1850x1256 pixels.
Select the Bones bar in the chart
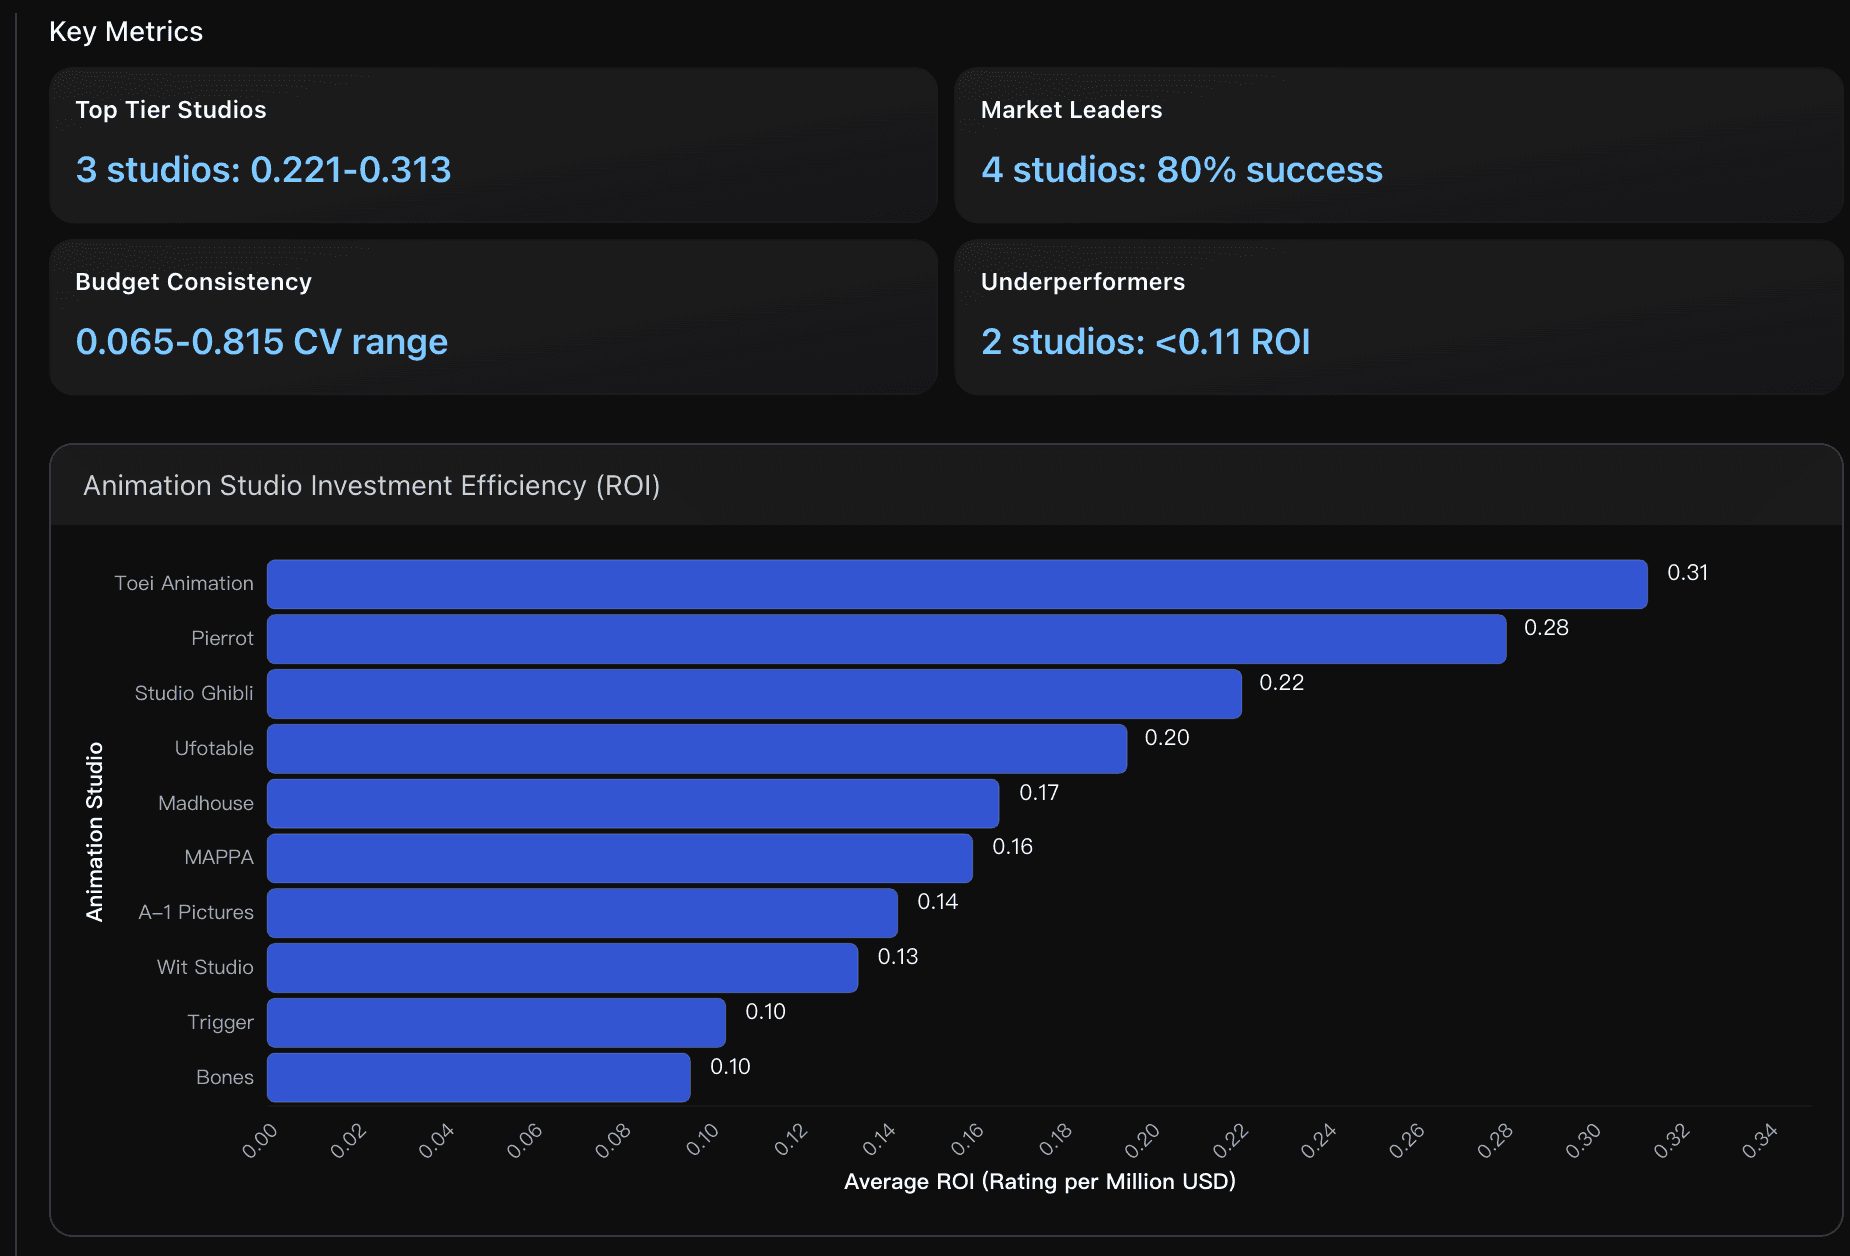[479, 1078]
